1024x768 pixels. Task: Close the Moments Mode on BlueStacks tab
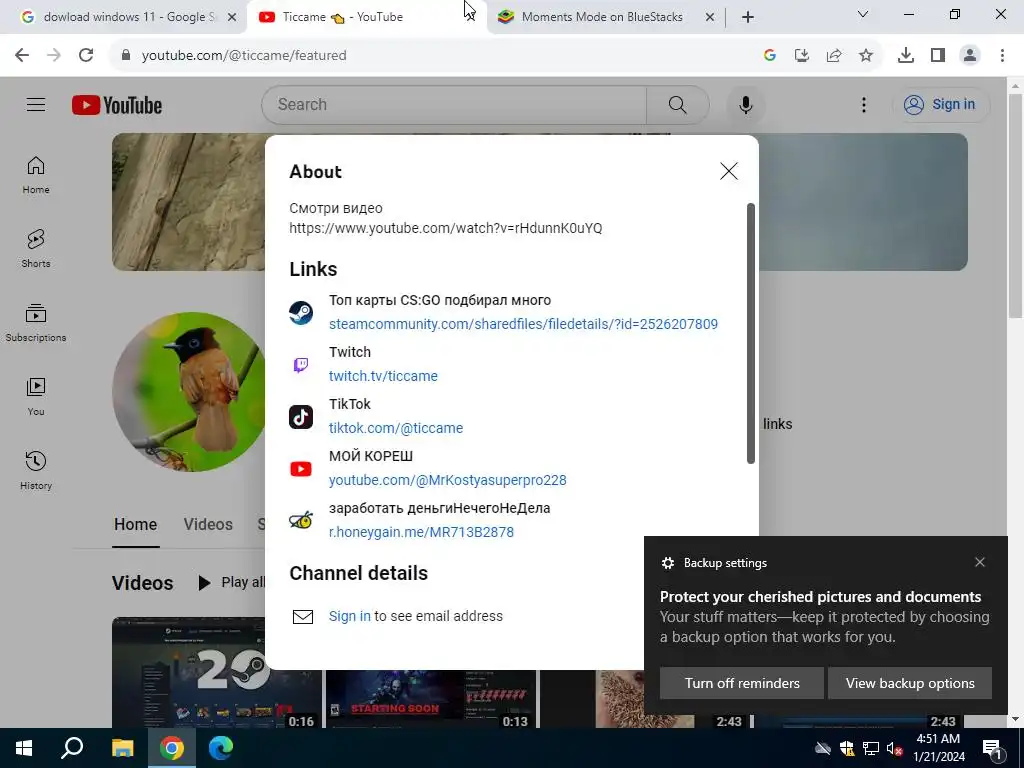coord(710,18)
